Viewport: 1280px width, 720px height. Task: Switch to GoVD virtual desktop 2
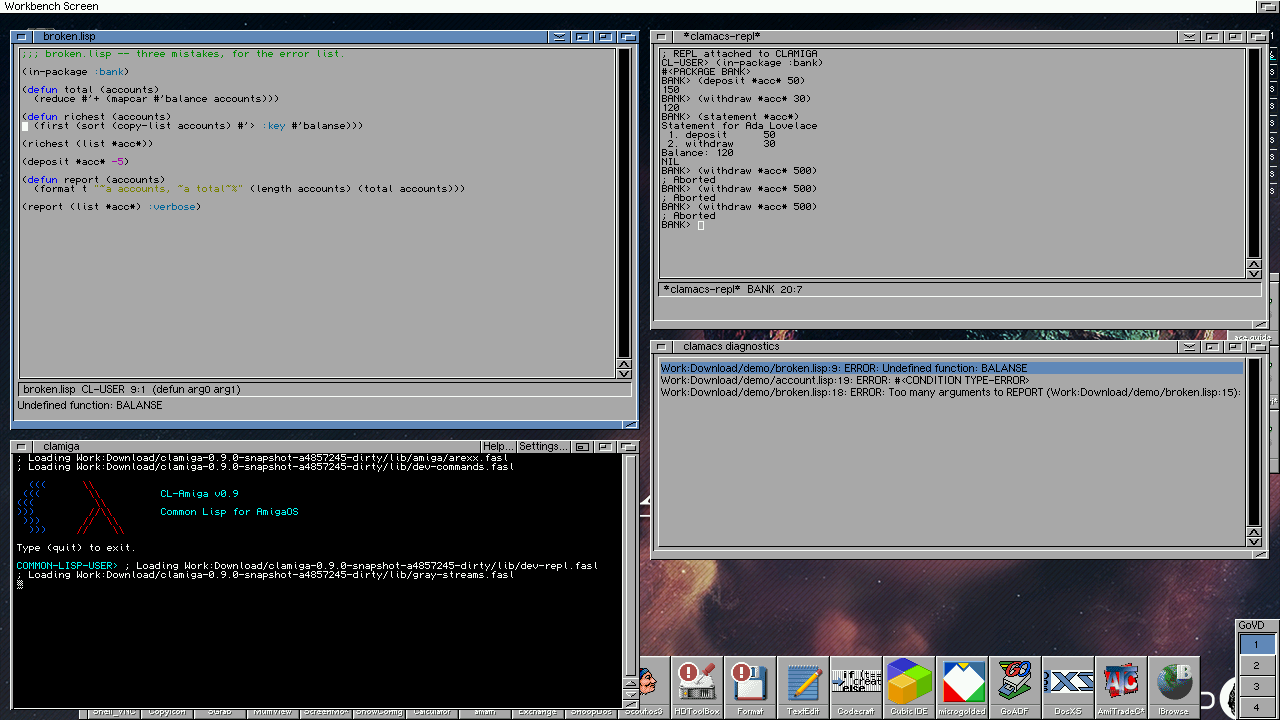coord(1257,666)
